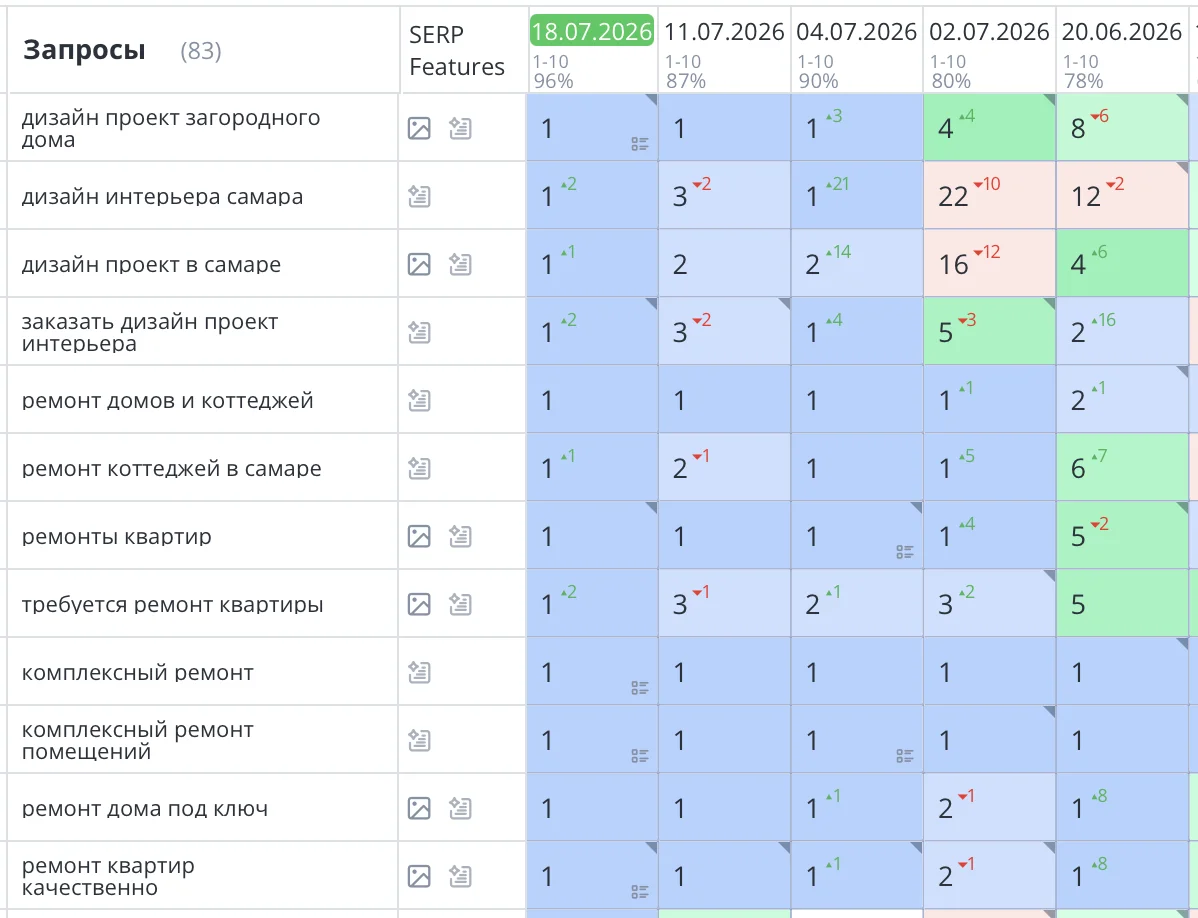Open query 'дизайн проект в самаре'
The height and width of the screenshot is (918, 1198).
[x=151, y=264]
